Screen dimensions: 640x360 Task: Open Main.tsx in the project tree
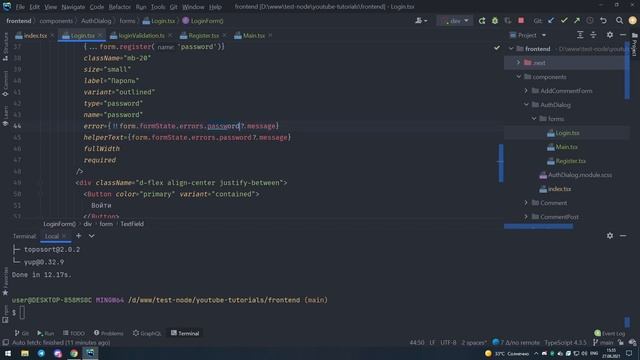tap(567, 147)
